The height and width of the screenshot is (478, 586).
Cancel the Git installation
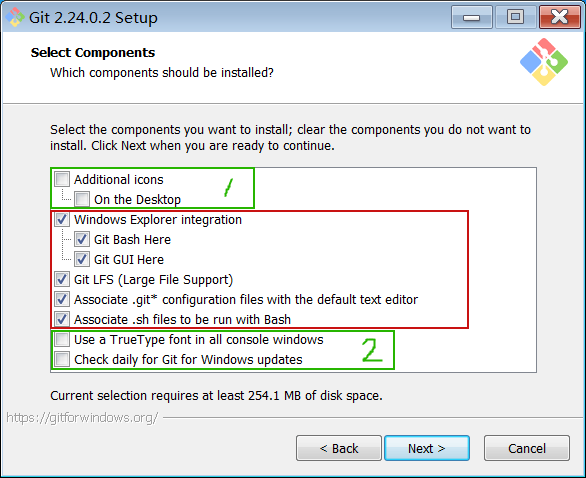point(527,448)
